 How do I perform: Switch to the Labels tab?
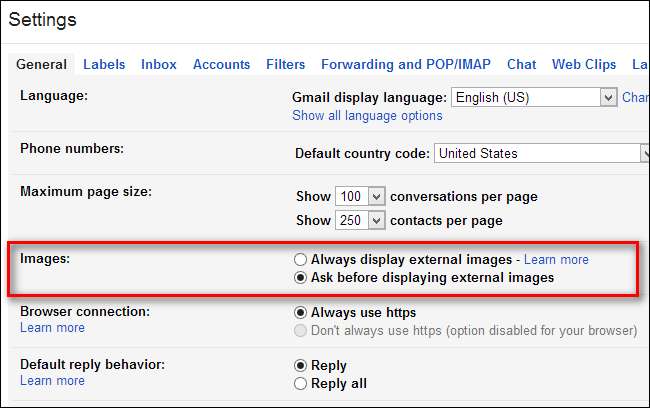[x=104, y=64]
